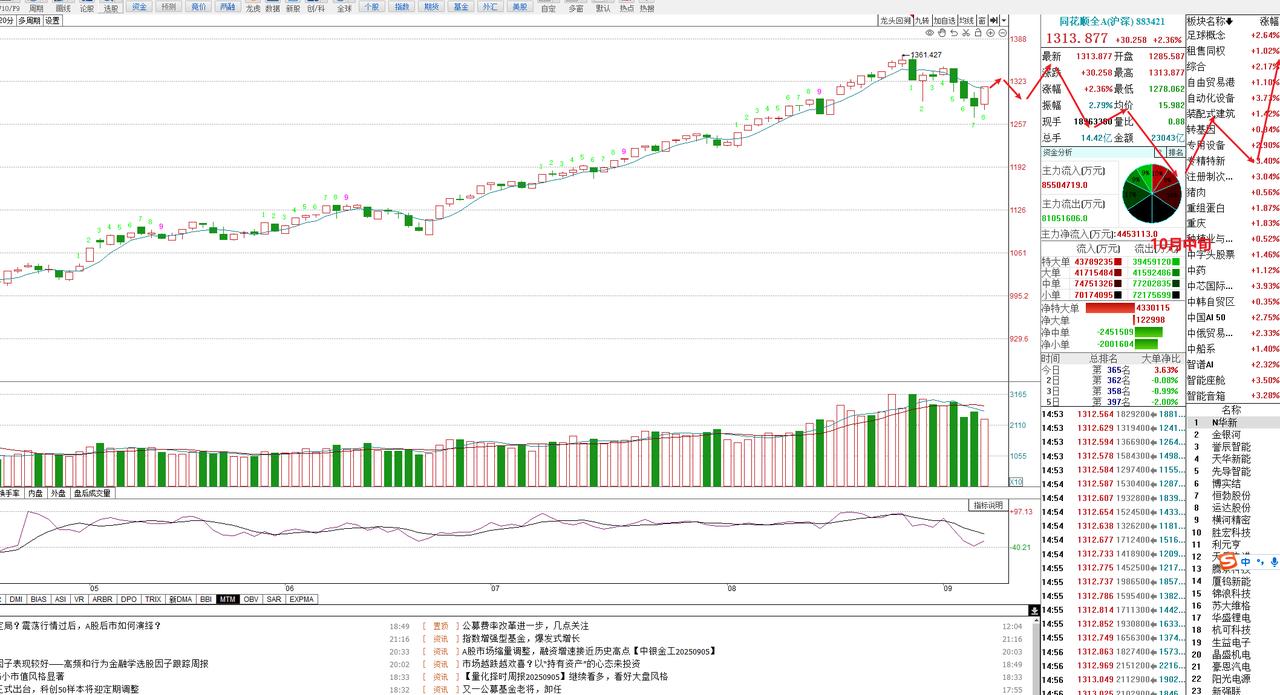This screenshot has width=1280, height=695.
Task: Select sector row 中国AI 50
Action: point(1232,317)
